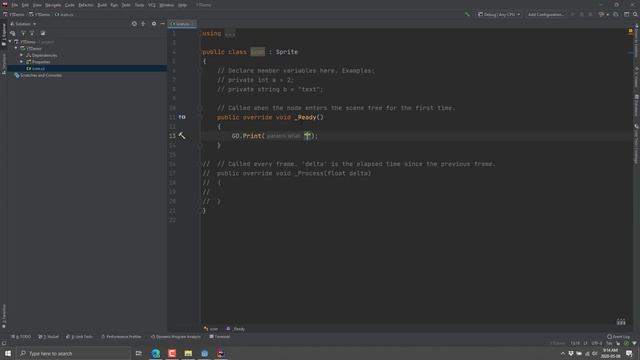This screenshot has width=640, height=360.
Task: Click the override gutter icon beside _Ready
Action: click(182, 117)
